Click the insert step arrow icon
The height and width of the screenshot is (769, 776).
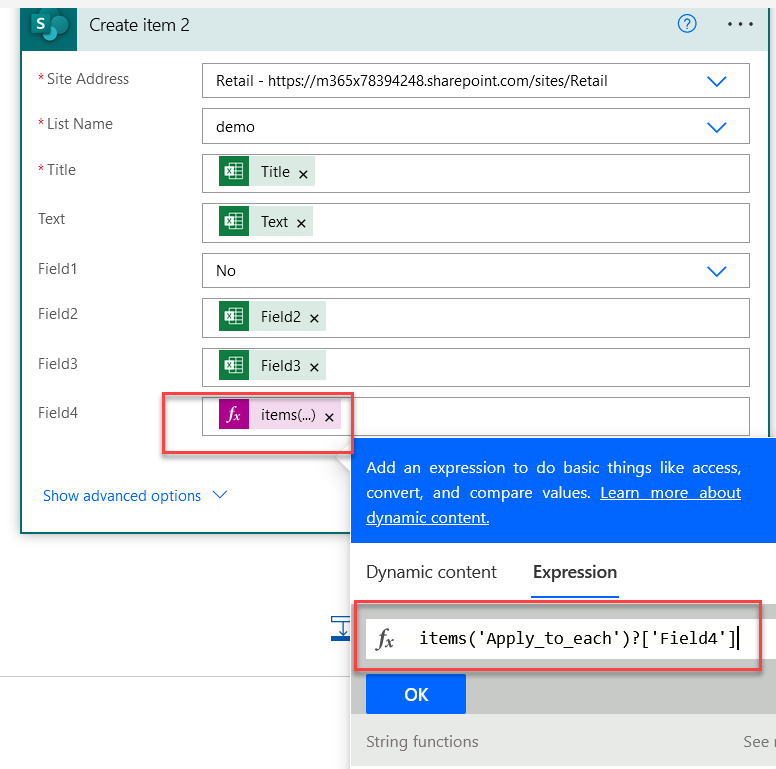coord(340,628)
